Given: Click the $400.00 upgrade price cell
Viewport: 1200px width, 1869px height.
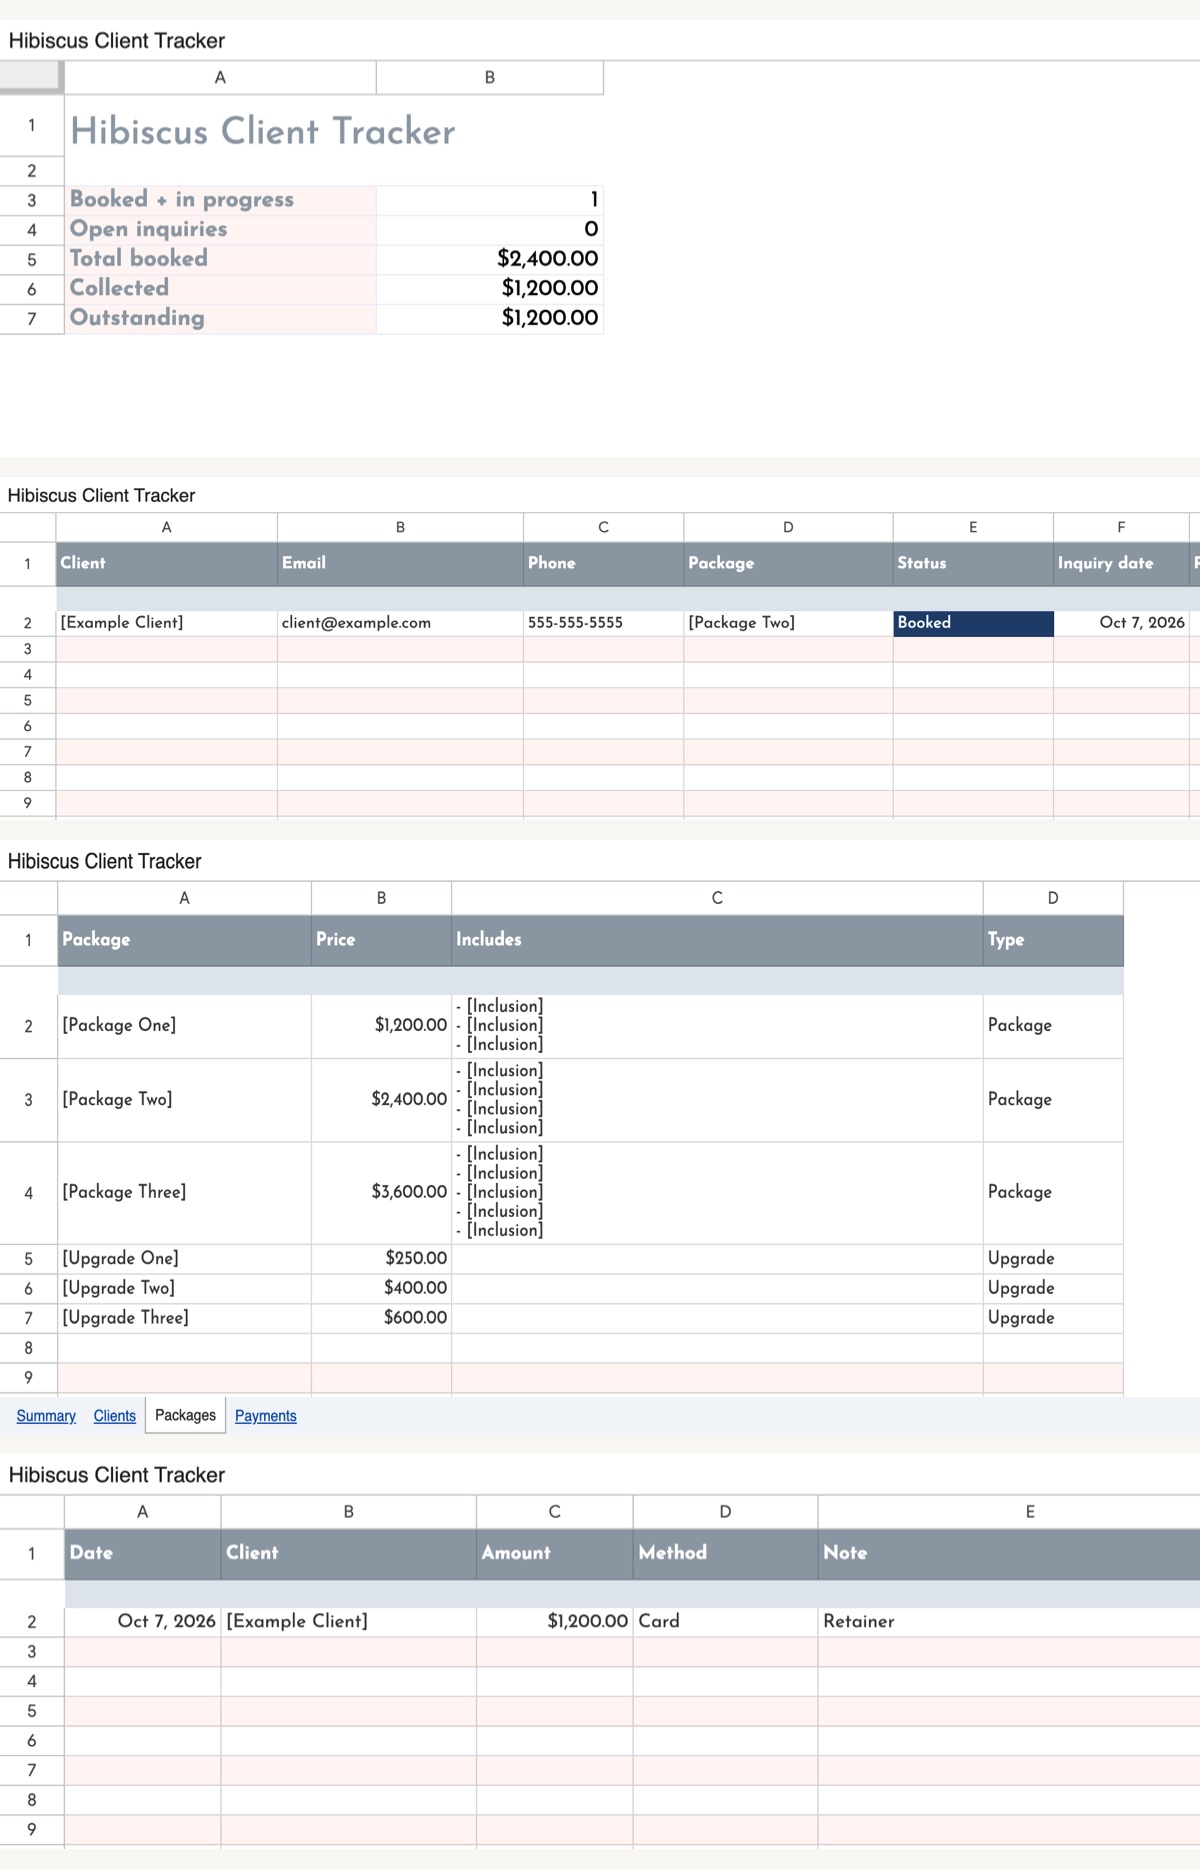Looking at the screenshot, I should tap(381, 1288).
